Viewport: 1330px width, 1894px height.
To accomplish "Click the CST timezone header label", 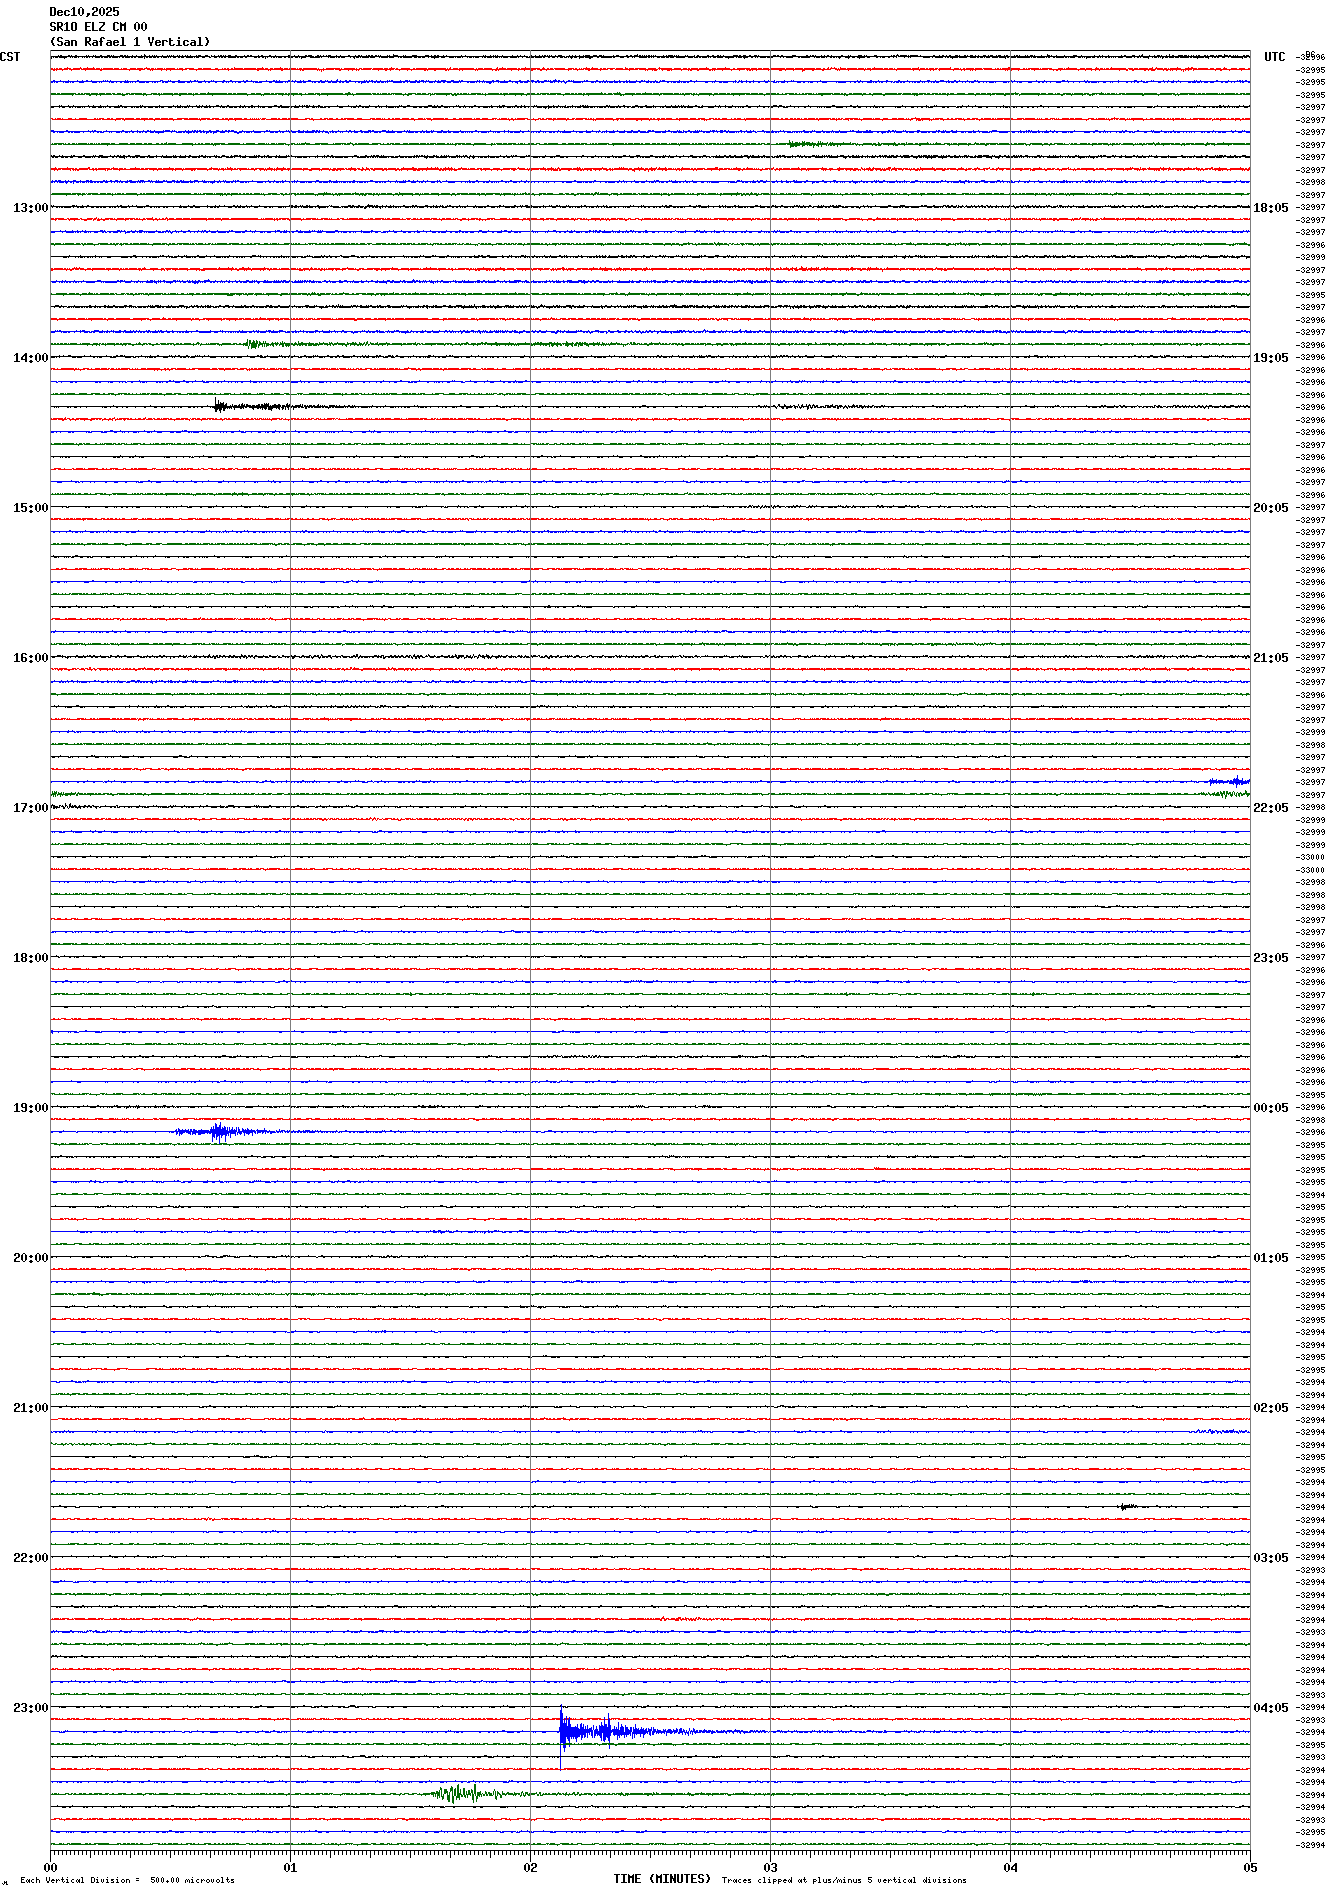I will click(x=10, y=57).
